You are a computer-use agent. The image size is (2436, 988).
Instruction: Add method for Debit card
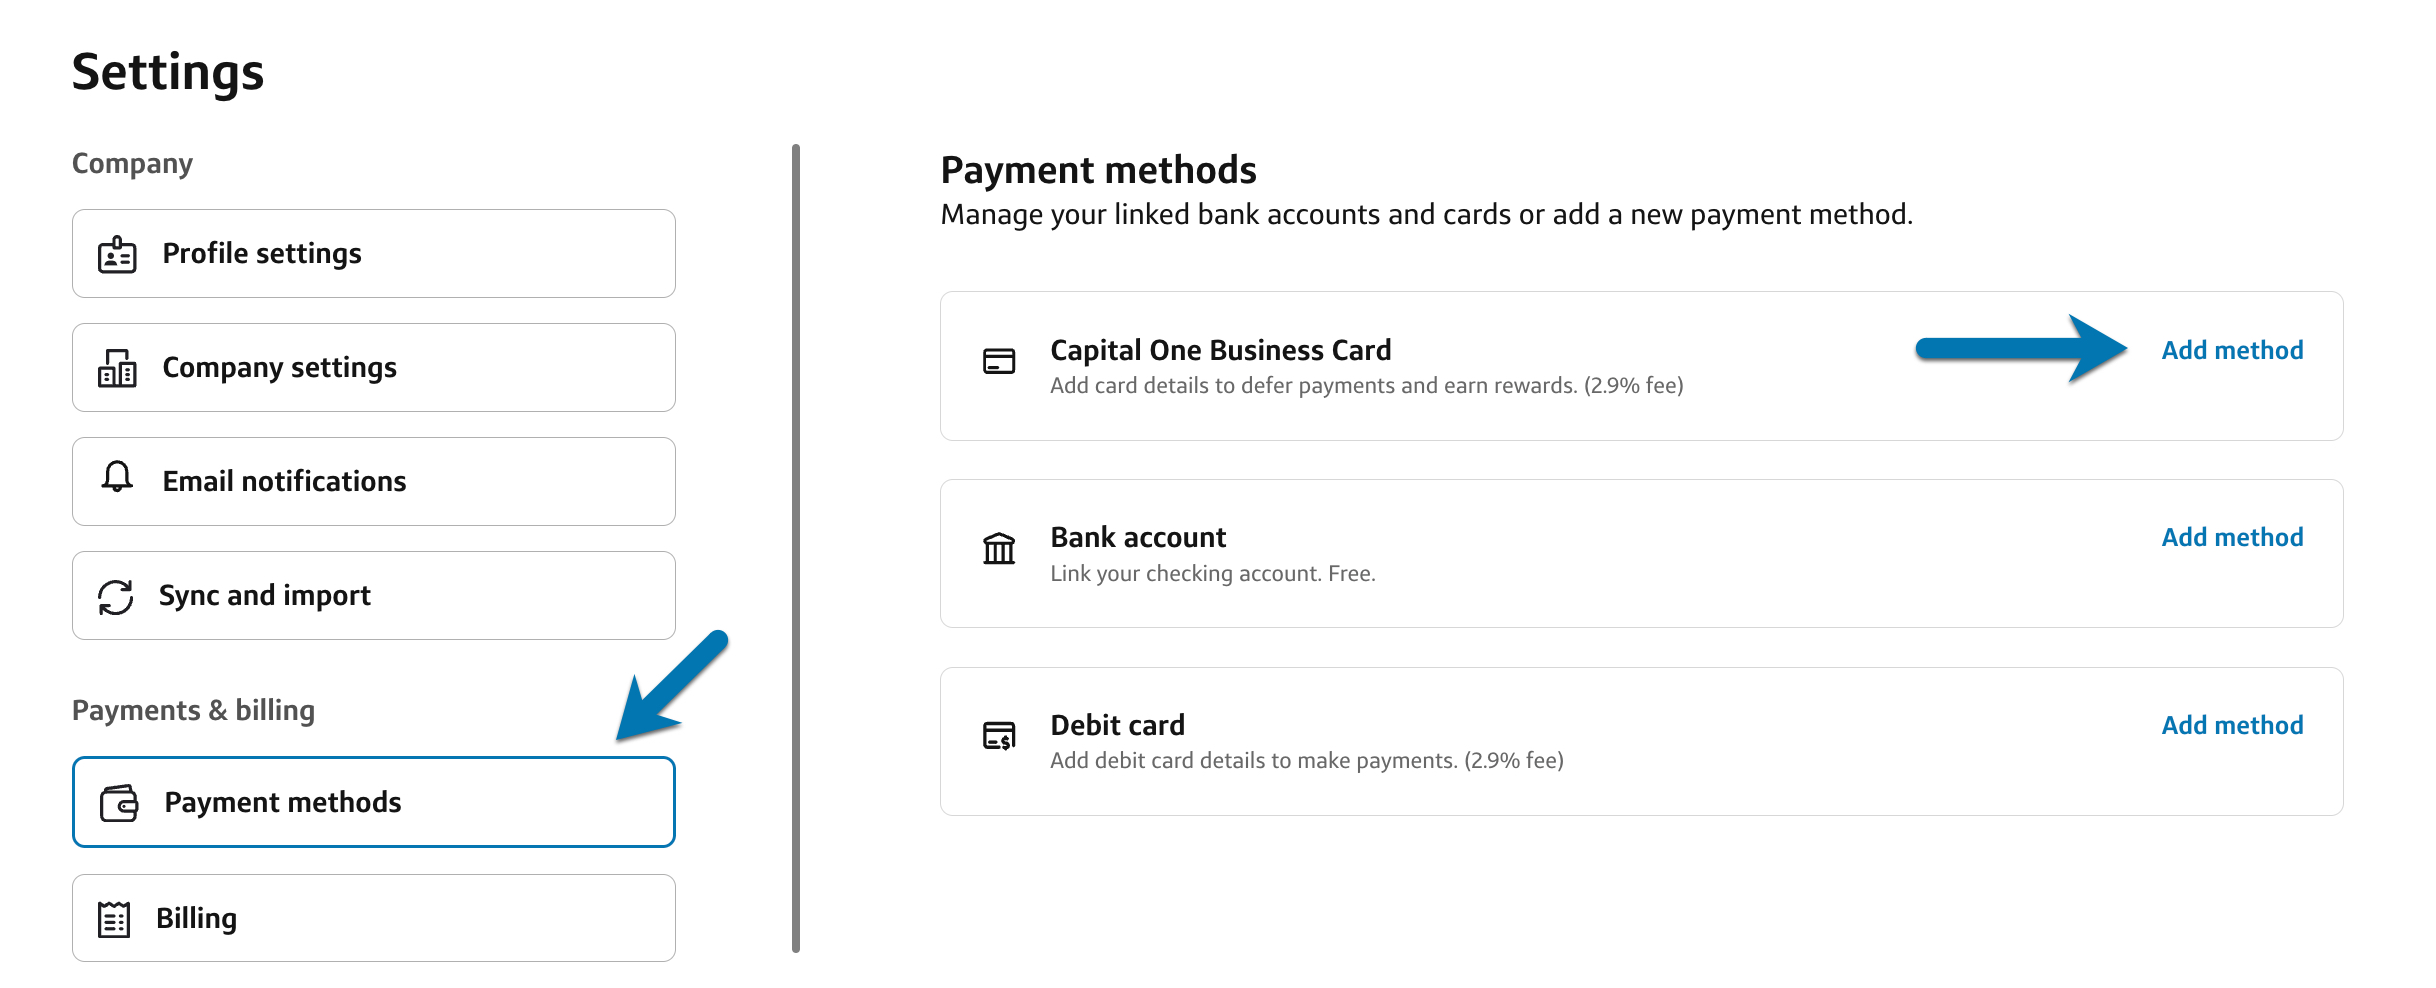click(2232, 726)
